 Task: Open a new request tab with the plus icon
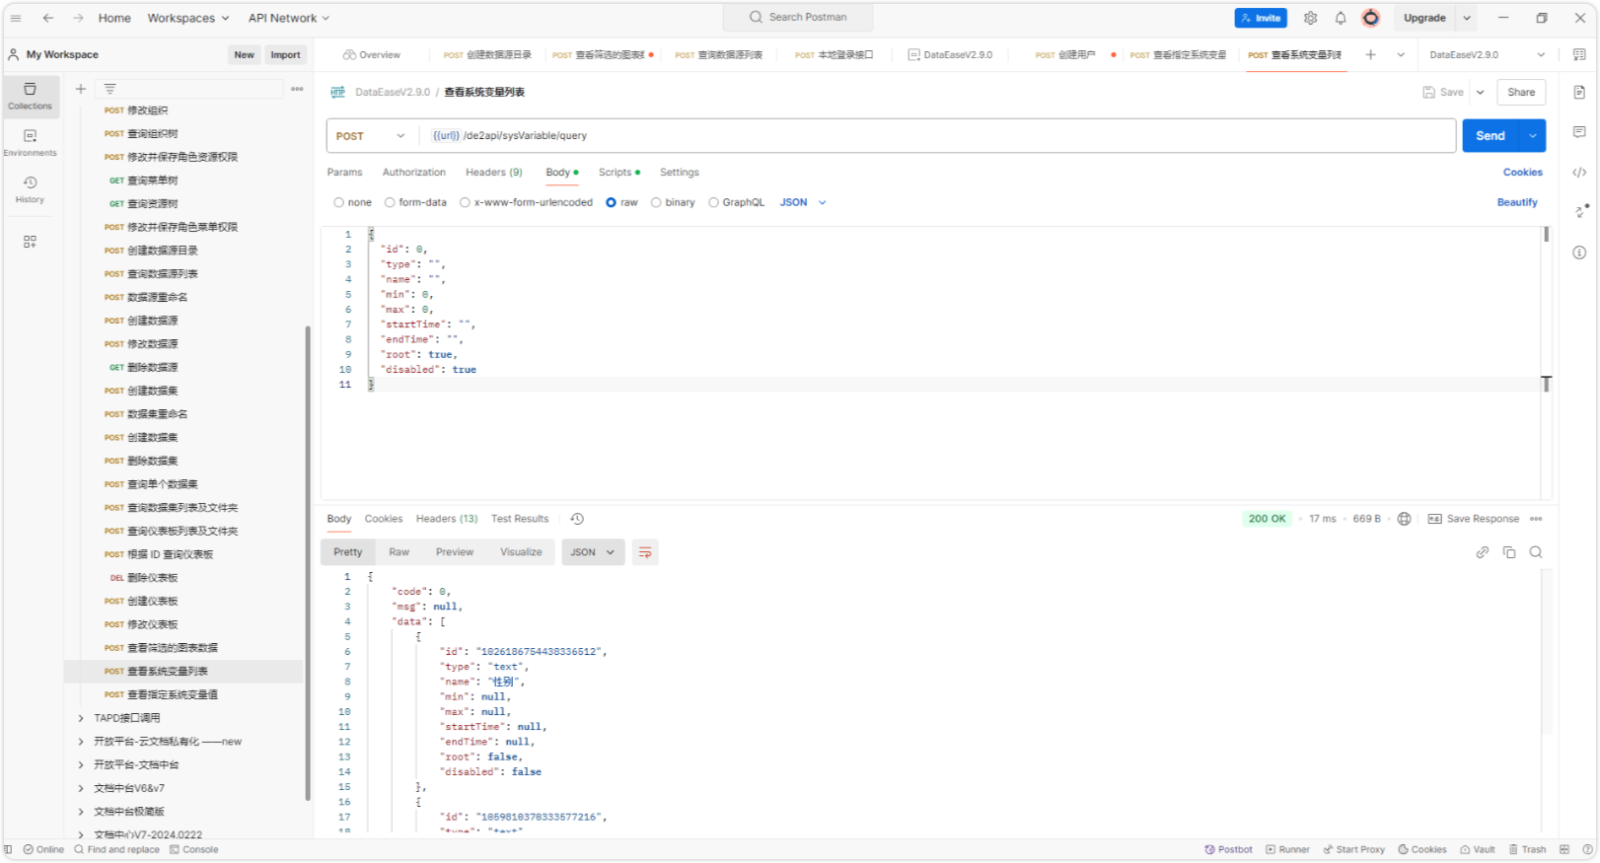click(x=1370, y=55)
